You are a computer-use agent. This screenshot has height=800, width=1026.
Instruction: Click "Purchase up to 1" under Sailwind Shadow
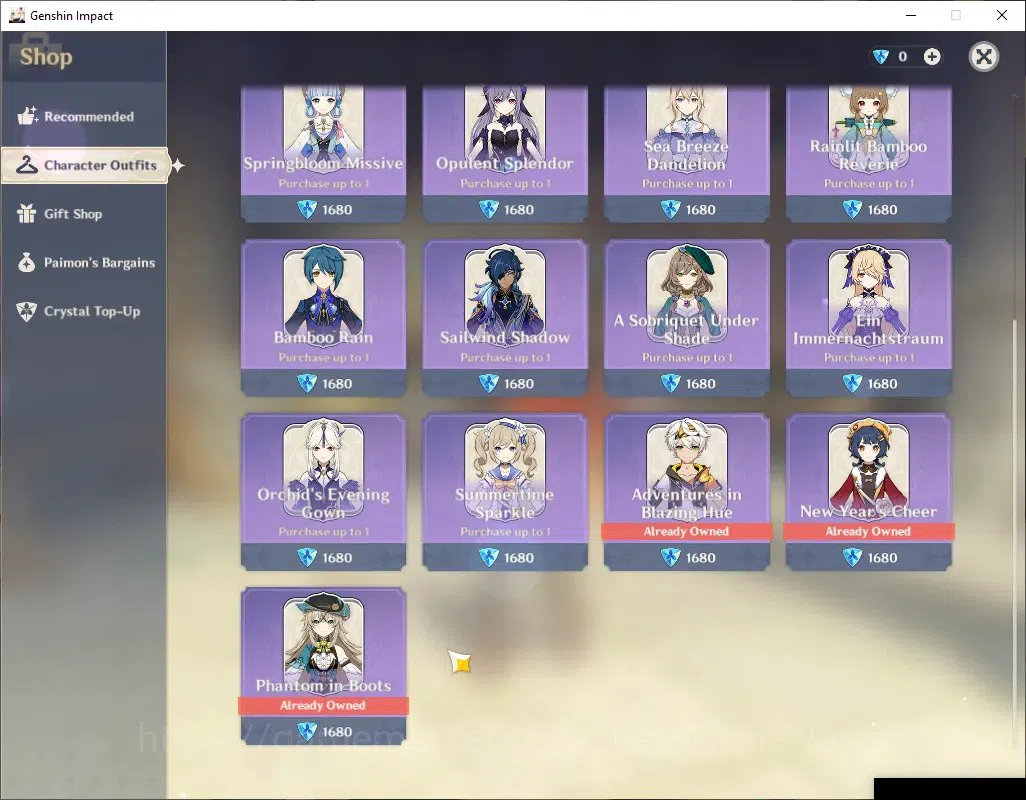click(505, 358)
